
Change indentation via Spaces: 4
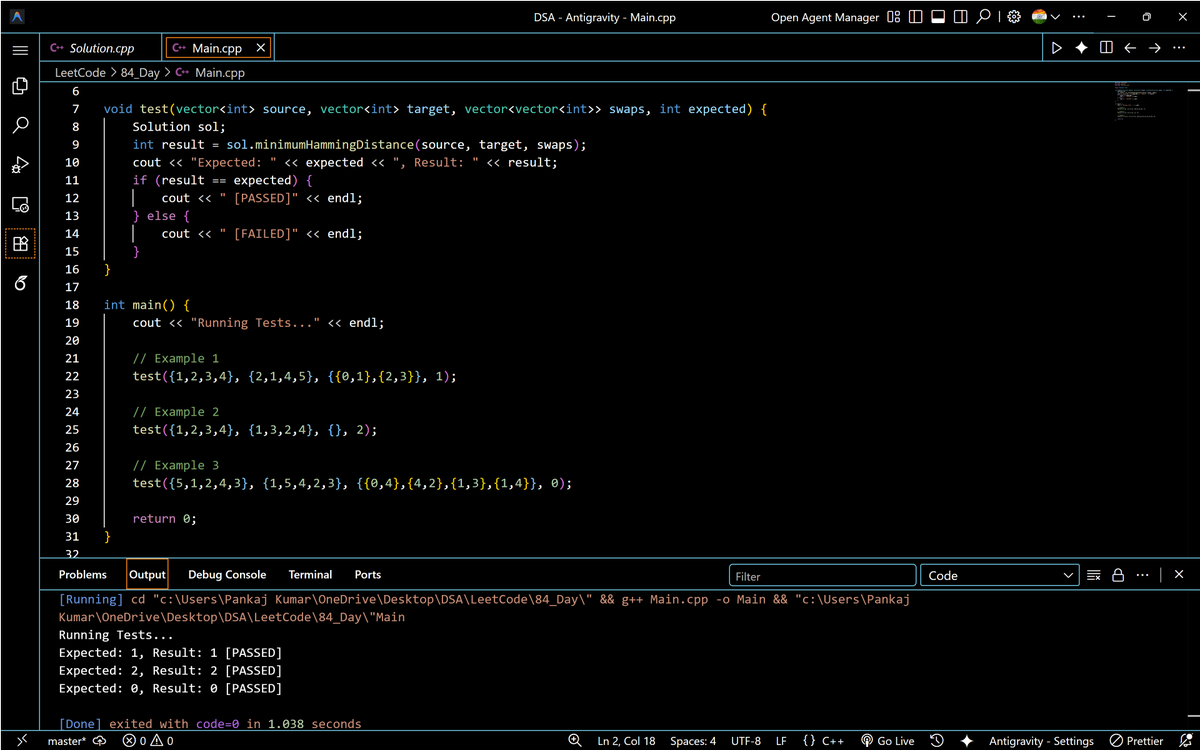click(693, 741)
